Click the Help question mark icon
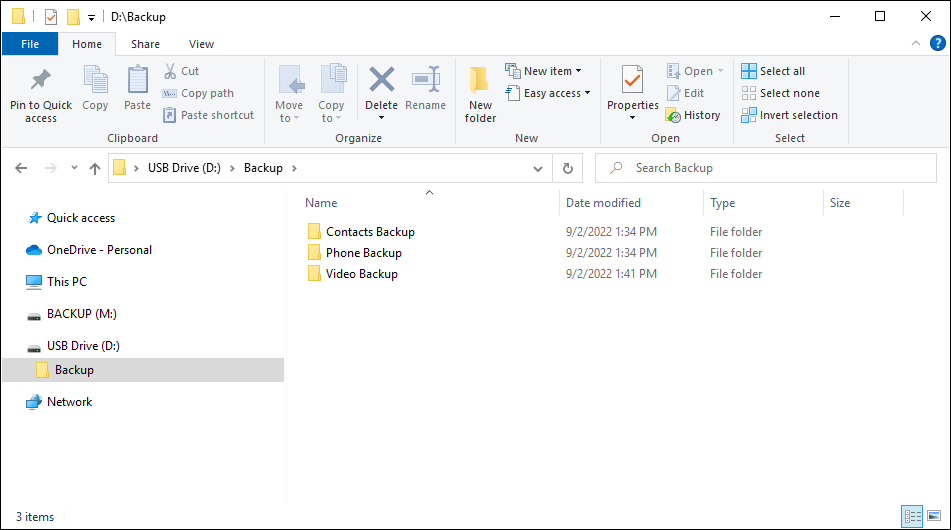Image resolution: width=951 pixels, height=530 pixels. coord(937,44)
